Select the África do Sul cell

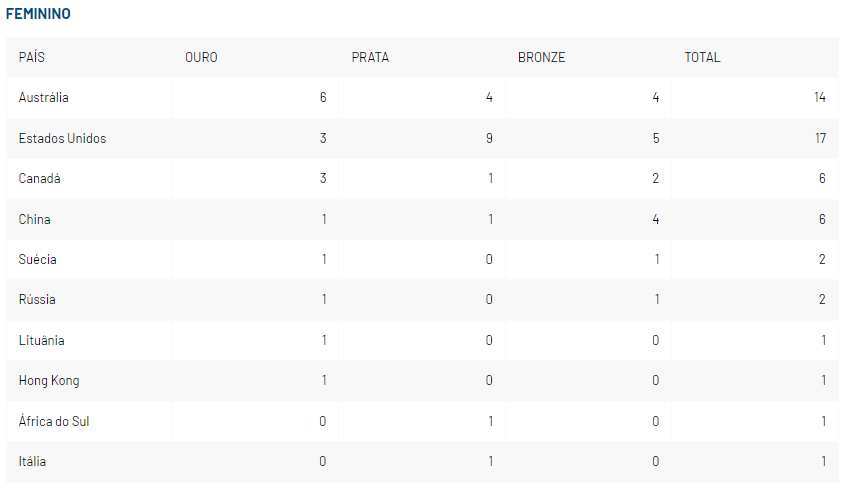53,421
